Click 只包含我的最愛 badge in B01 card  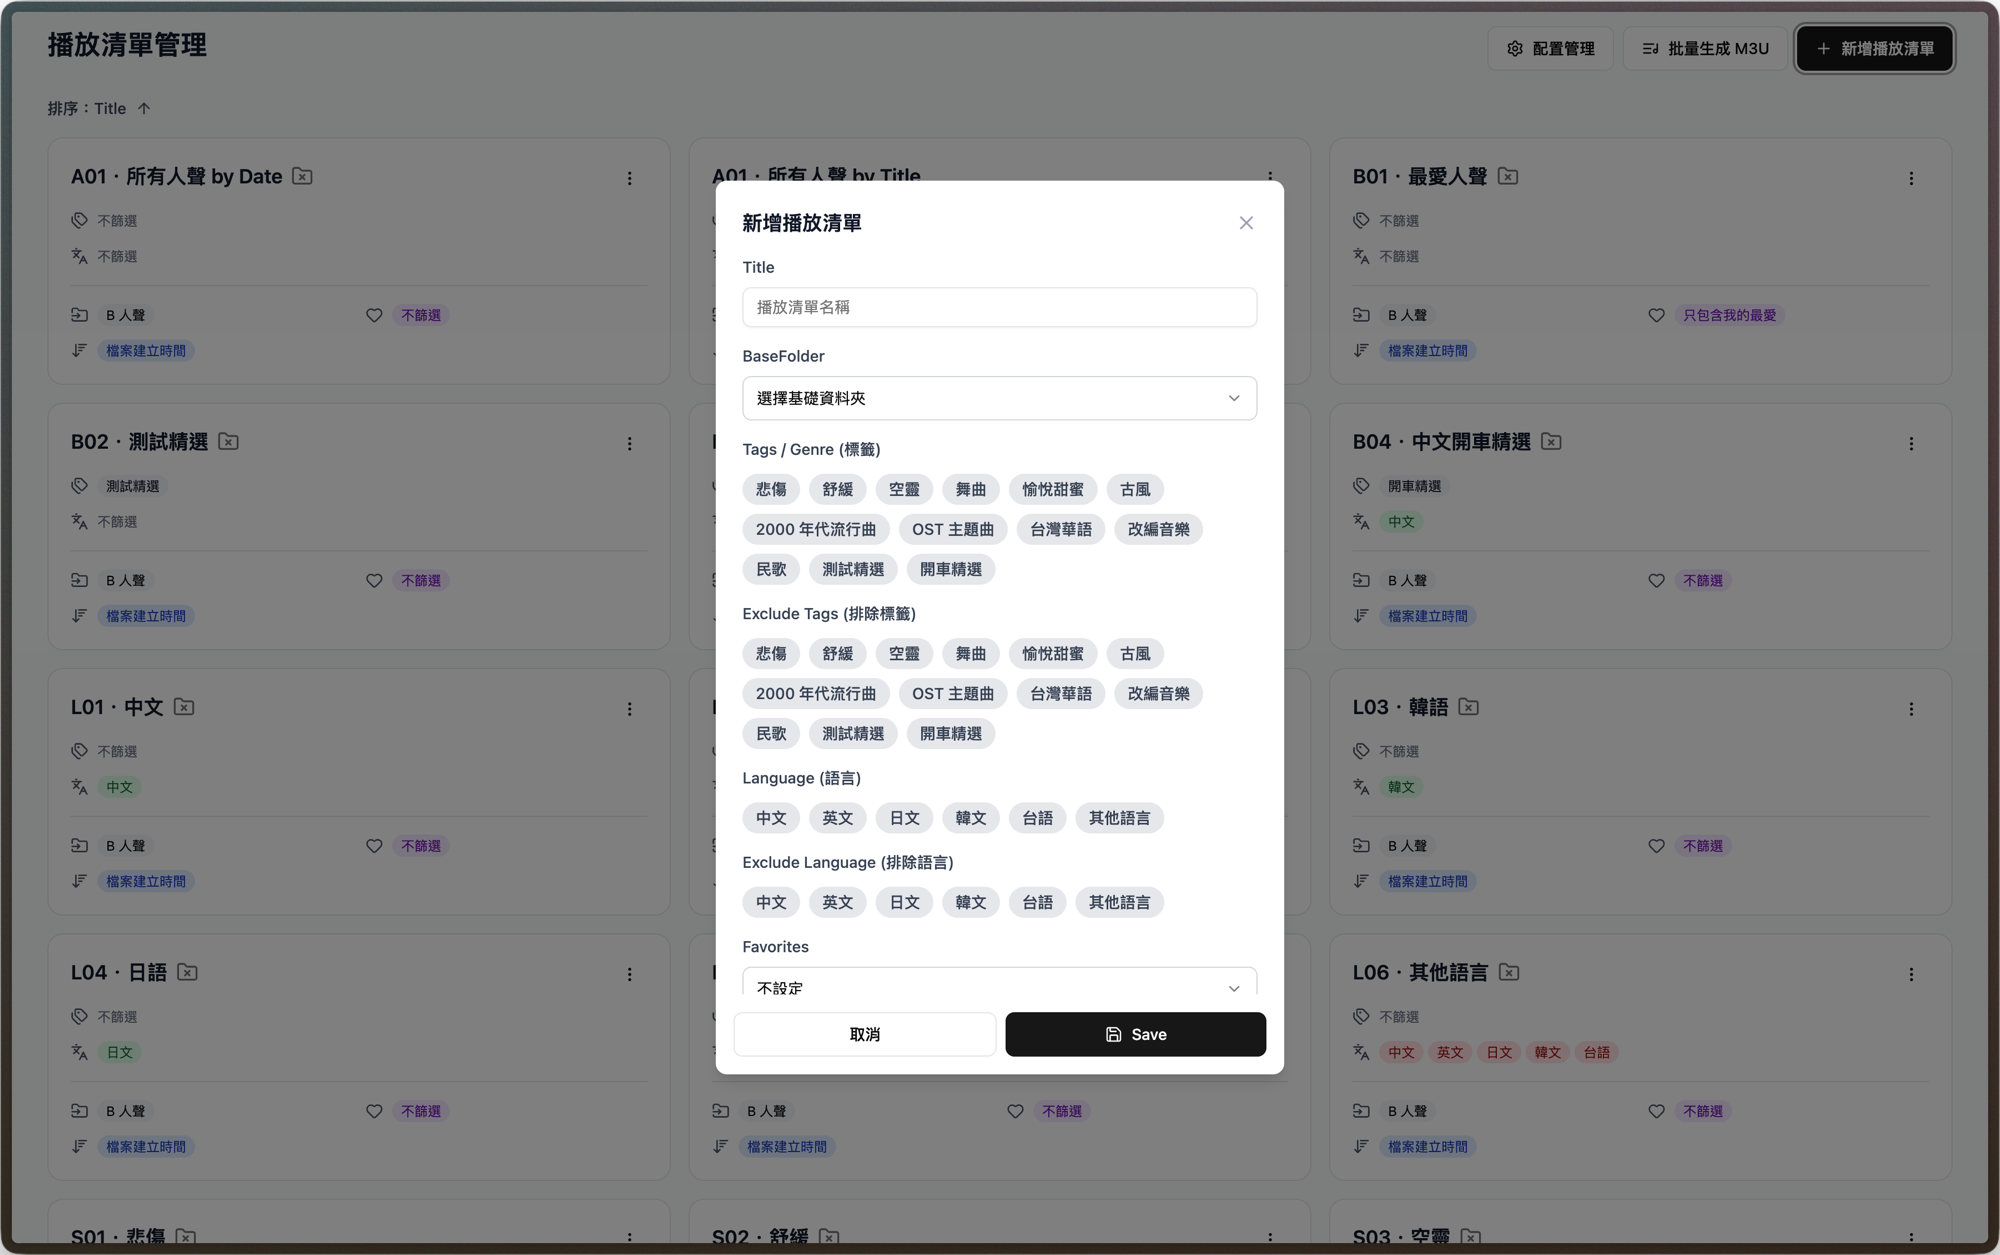coord(1729,315)
